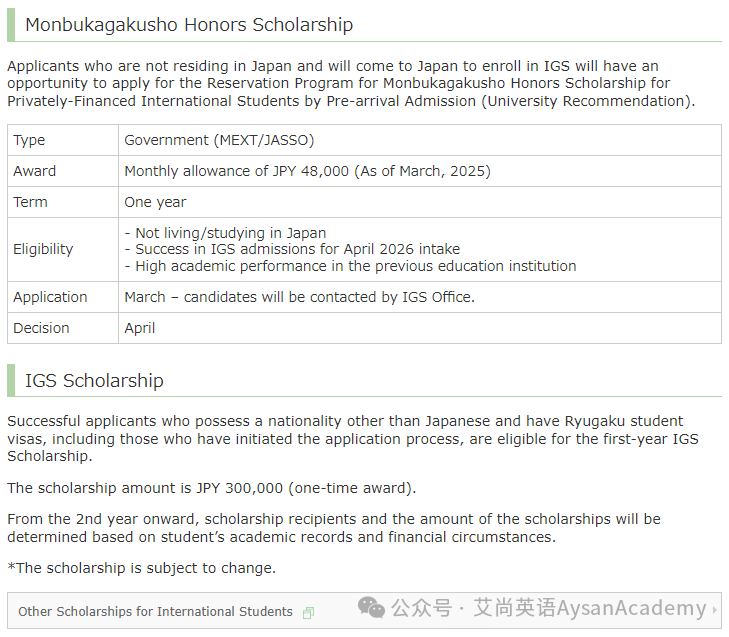
Task: Click the Monbukagakusho Honors Scholarship heading
Action: [x=189, y=25]
